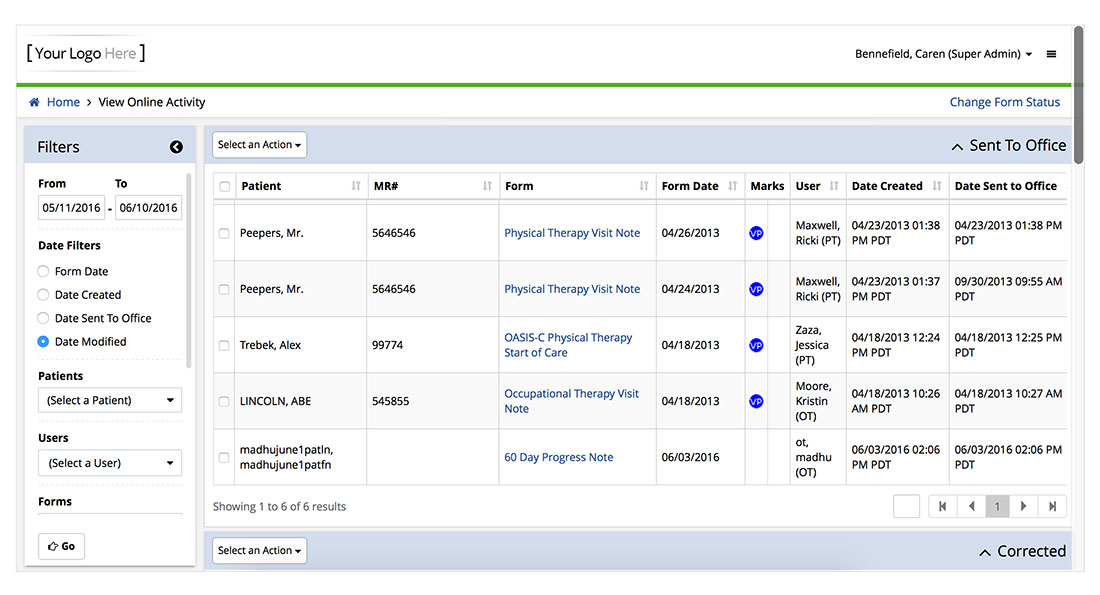Click user cell Zaza, Jessica (PT)
This screenshot has height=595, width=1100.
coord(812,345)
